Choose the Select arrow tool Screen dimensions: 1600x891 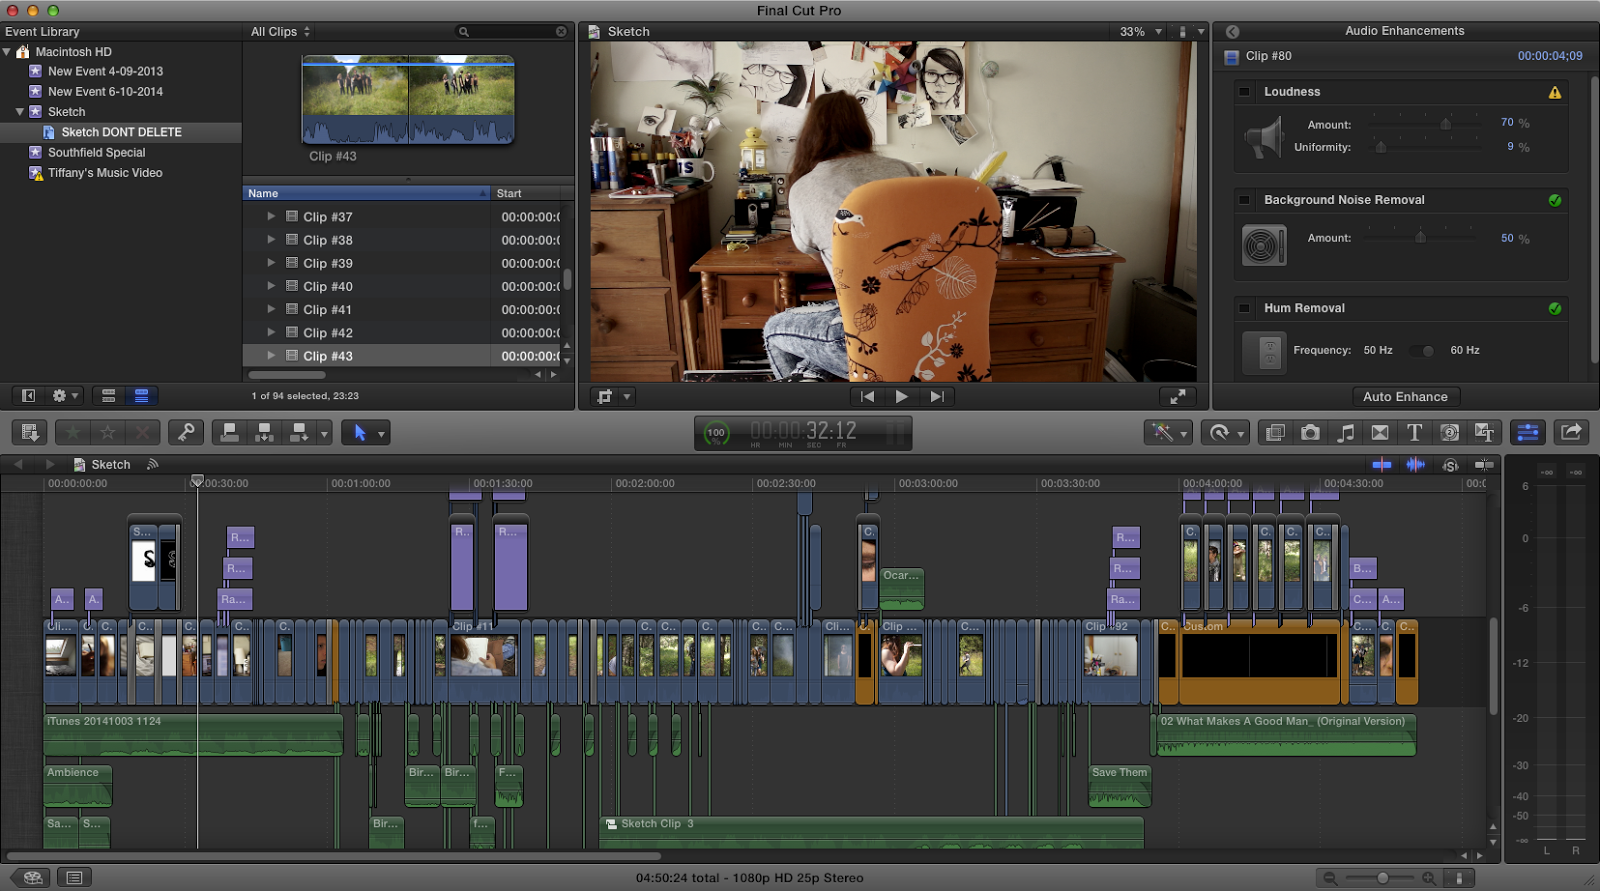[359, 432]
